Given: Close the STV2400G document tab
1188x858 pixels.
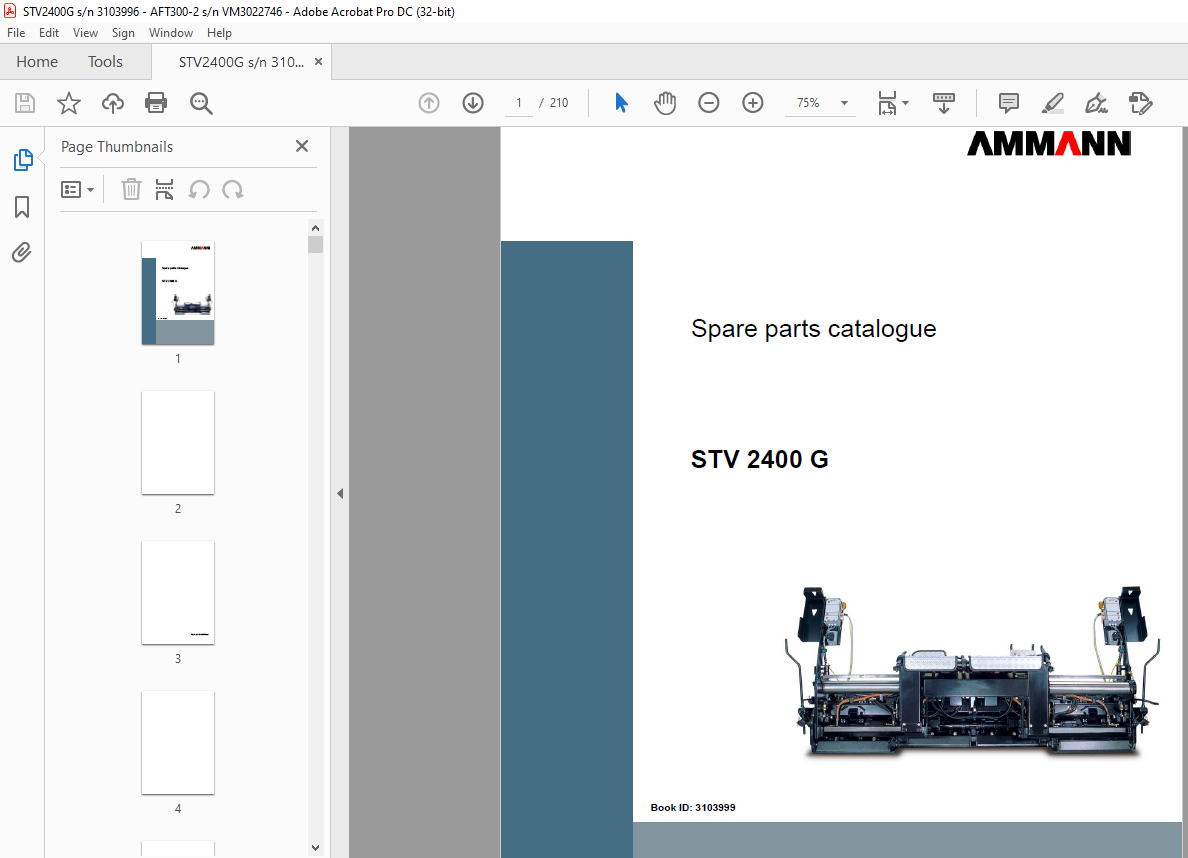Looking at the screenshot, I should [318, 61].
